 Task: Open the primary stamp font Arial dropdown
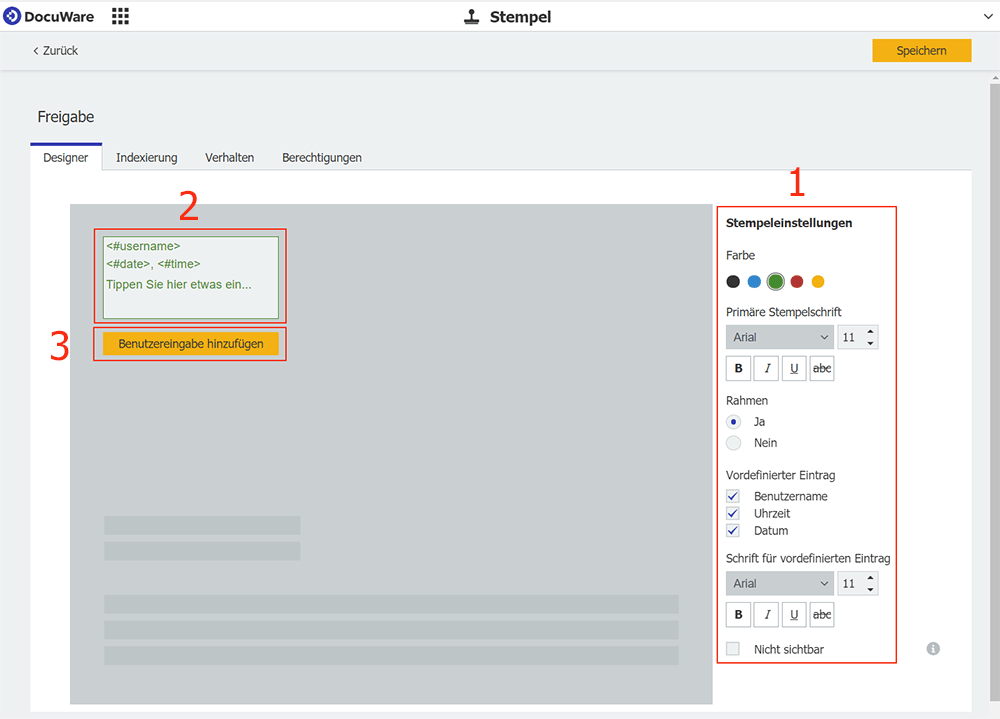pyautogui.click(x=780, y=337)
